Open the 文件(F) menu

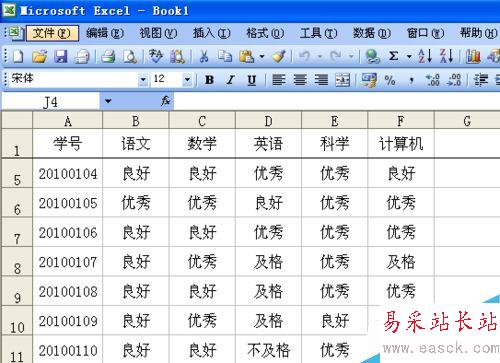[52, 33]
